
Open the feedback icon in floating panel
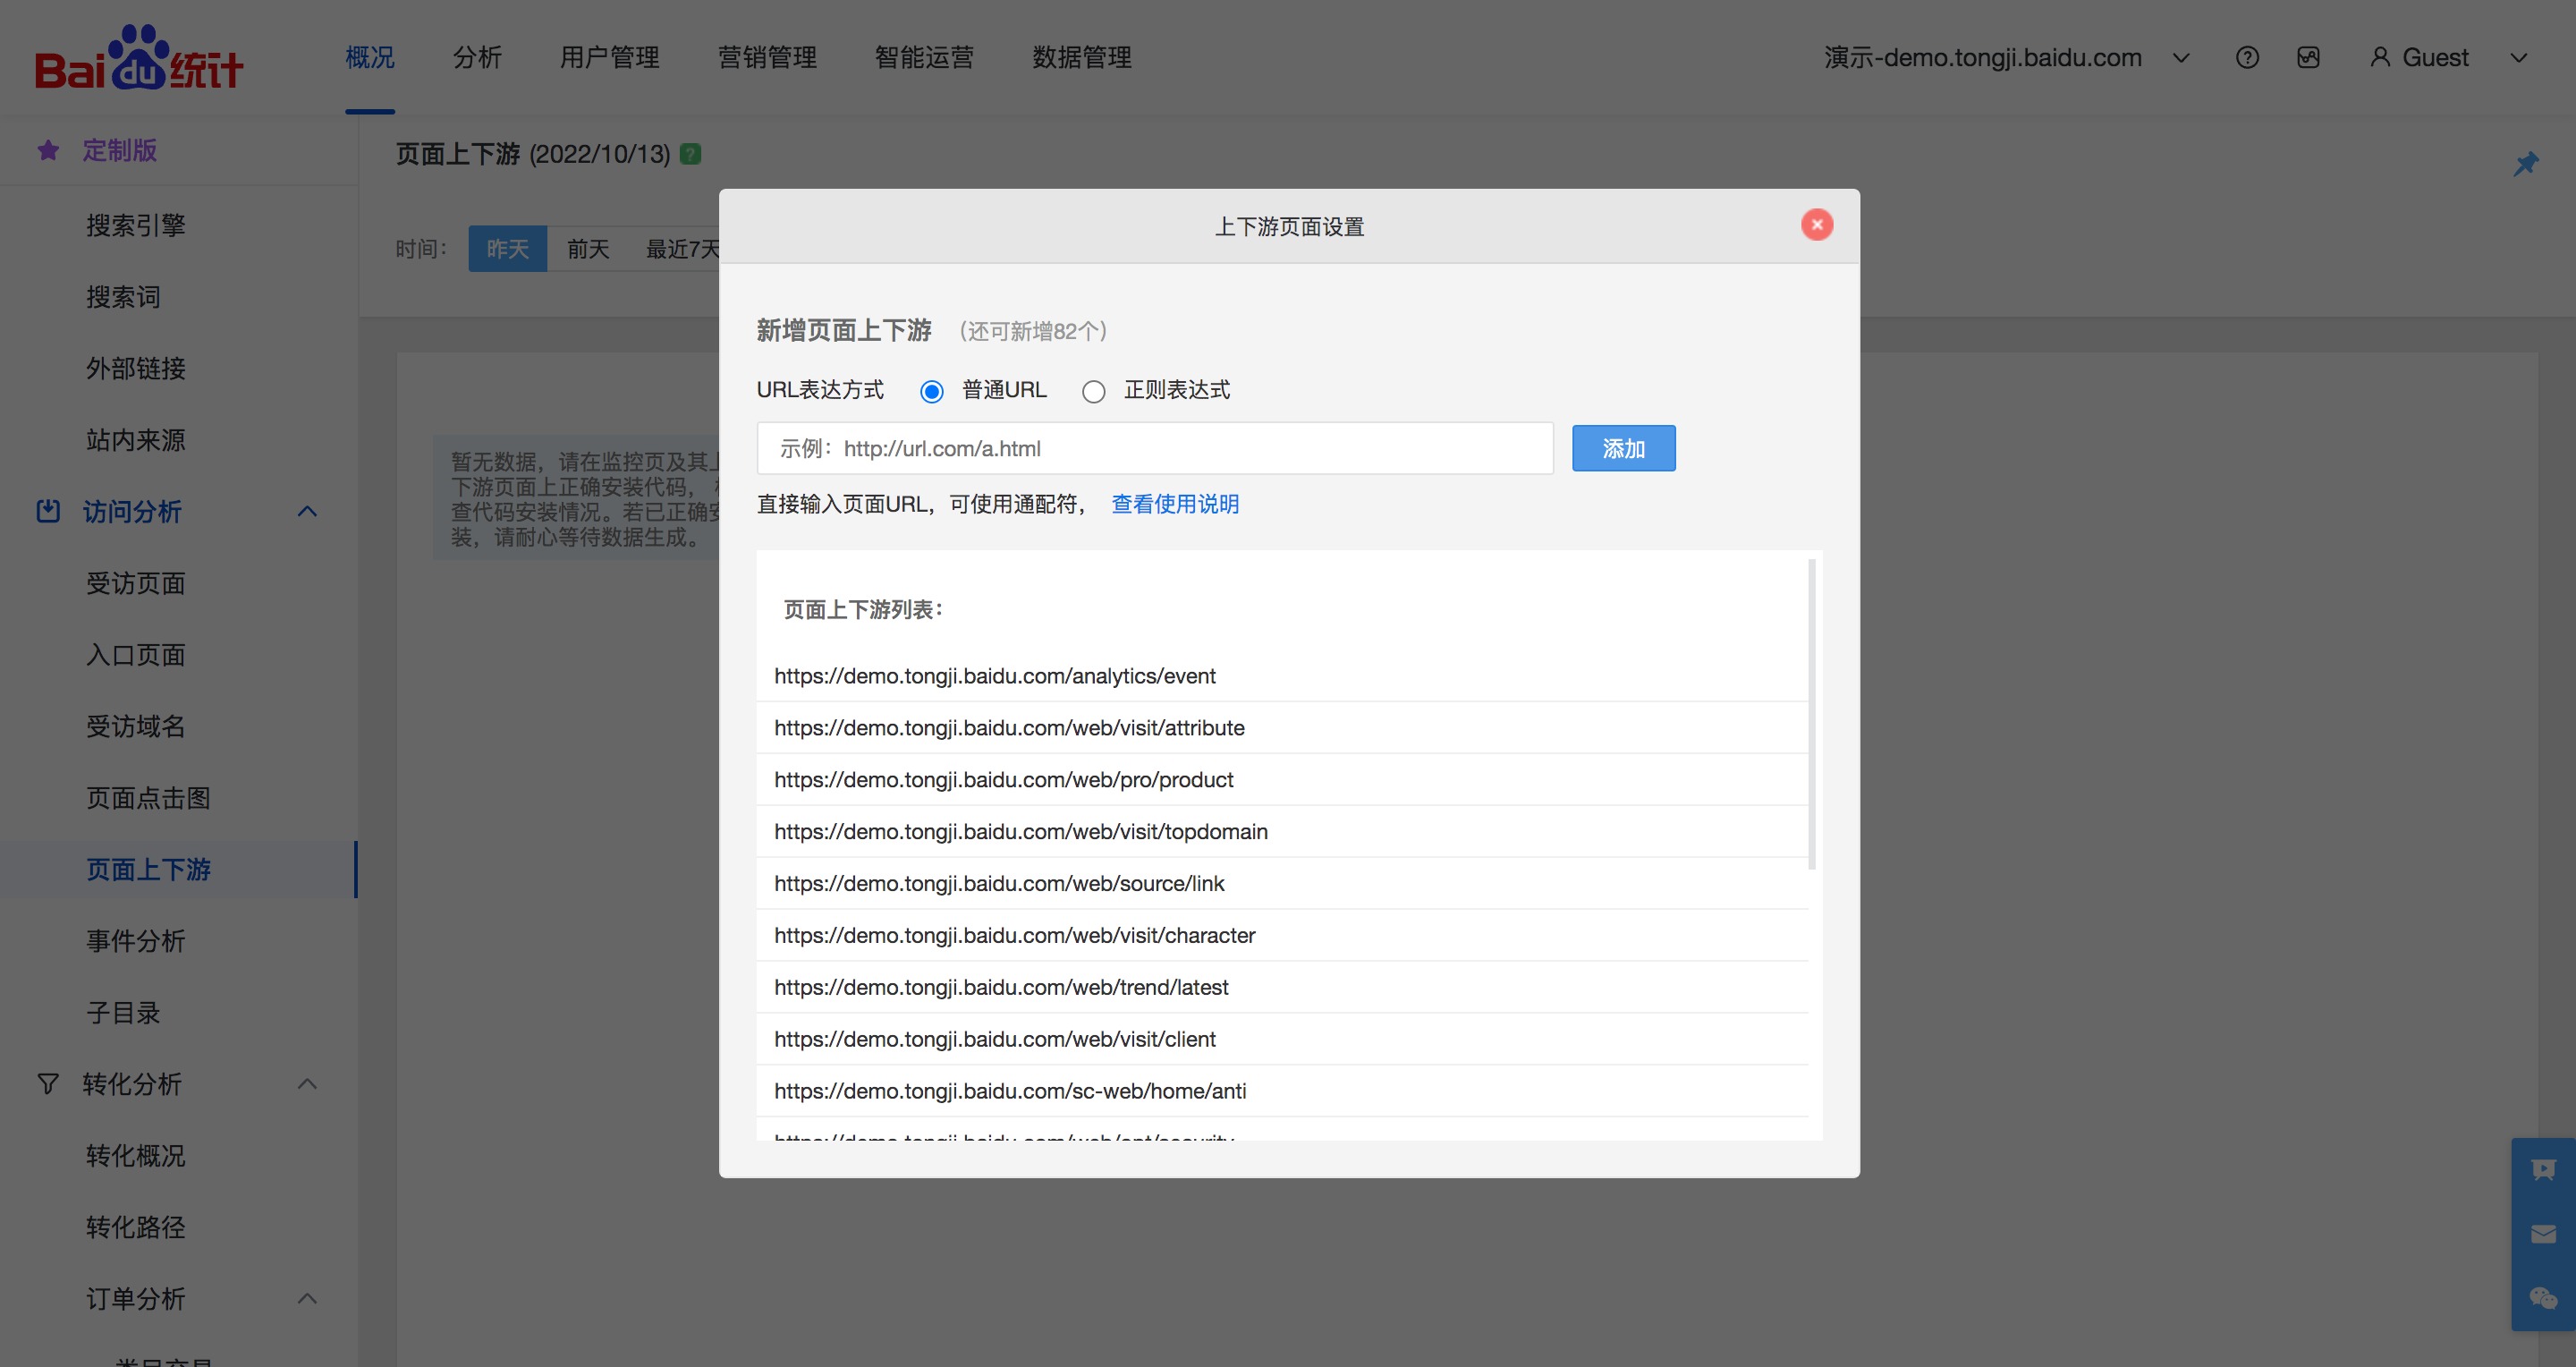tap(2543, 1170)
